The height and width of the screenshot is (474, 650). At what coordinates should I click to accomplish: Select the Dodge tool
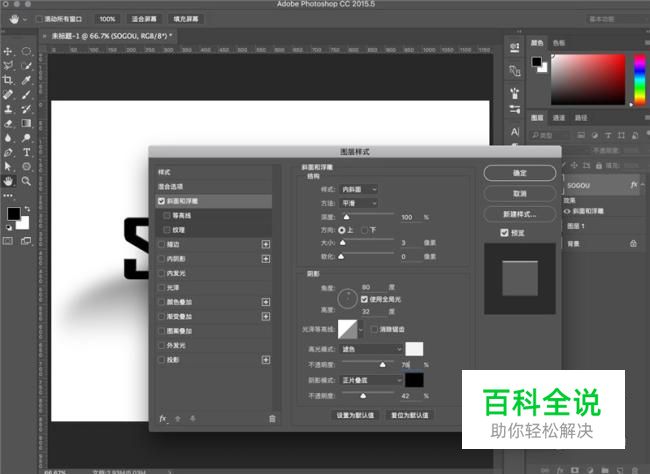(x=26, y=138)
